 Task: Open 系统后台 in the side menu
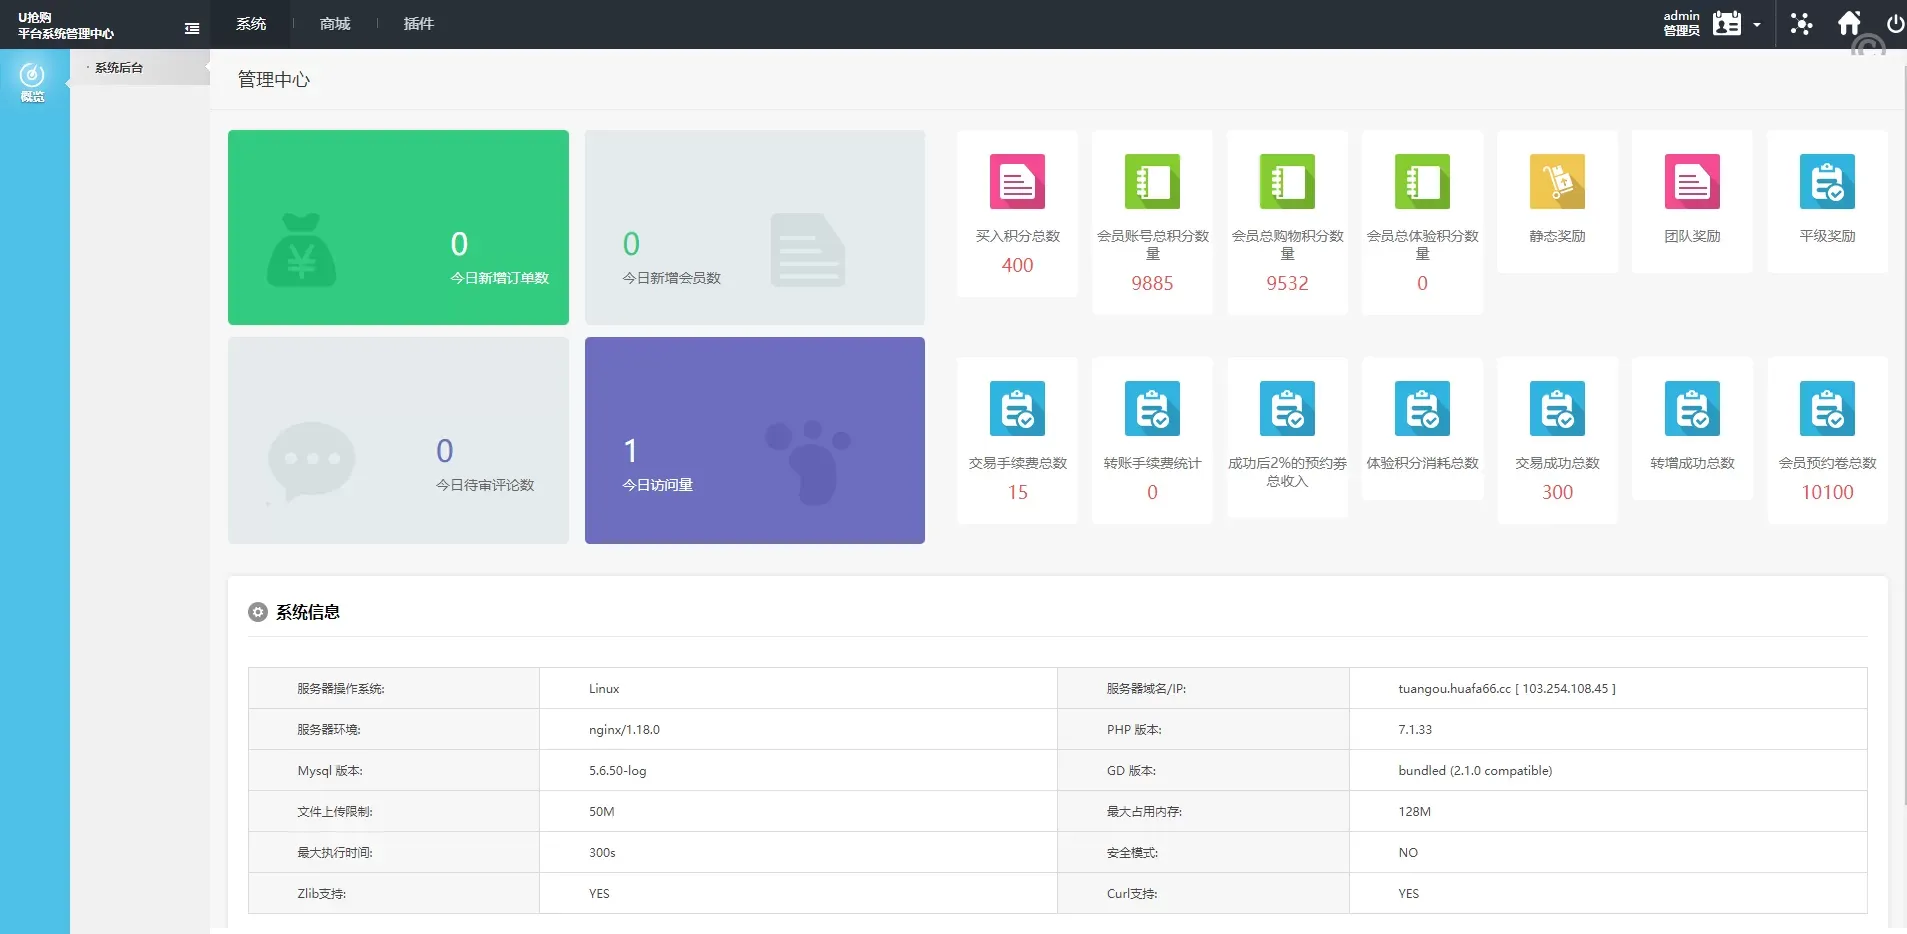120,68
